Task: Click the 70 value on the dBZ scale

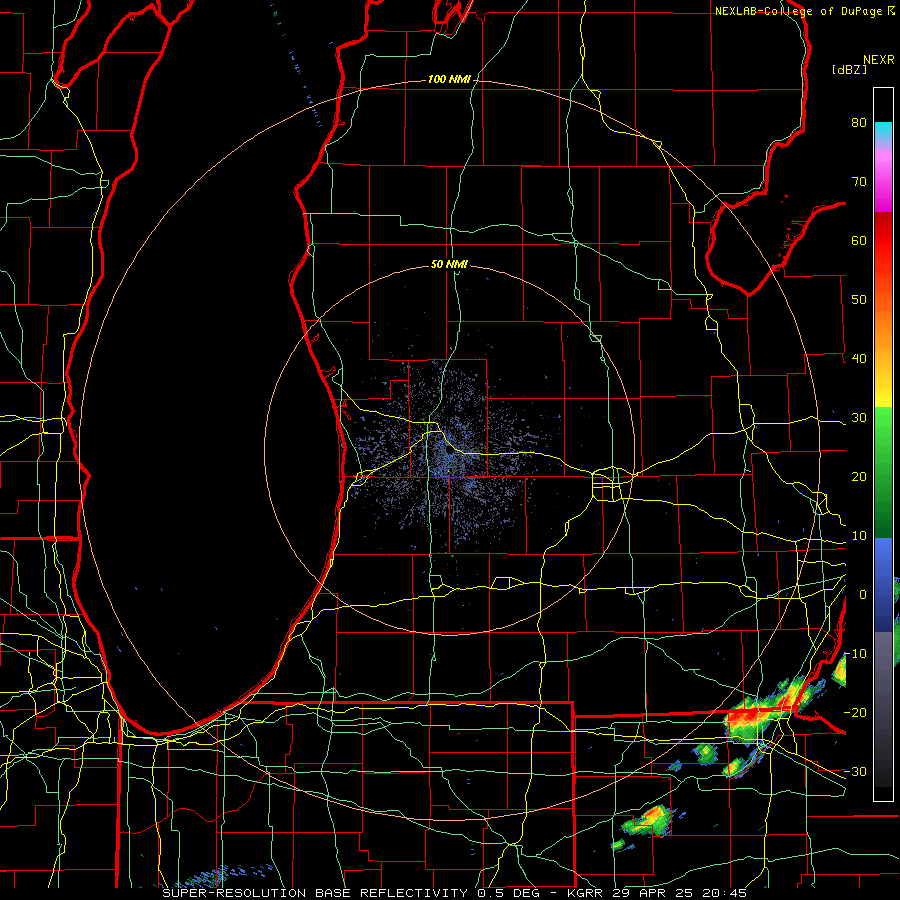Action: [859, 182]
